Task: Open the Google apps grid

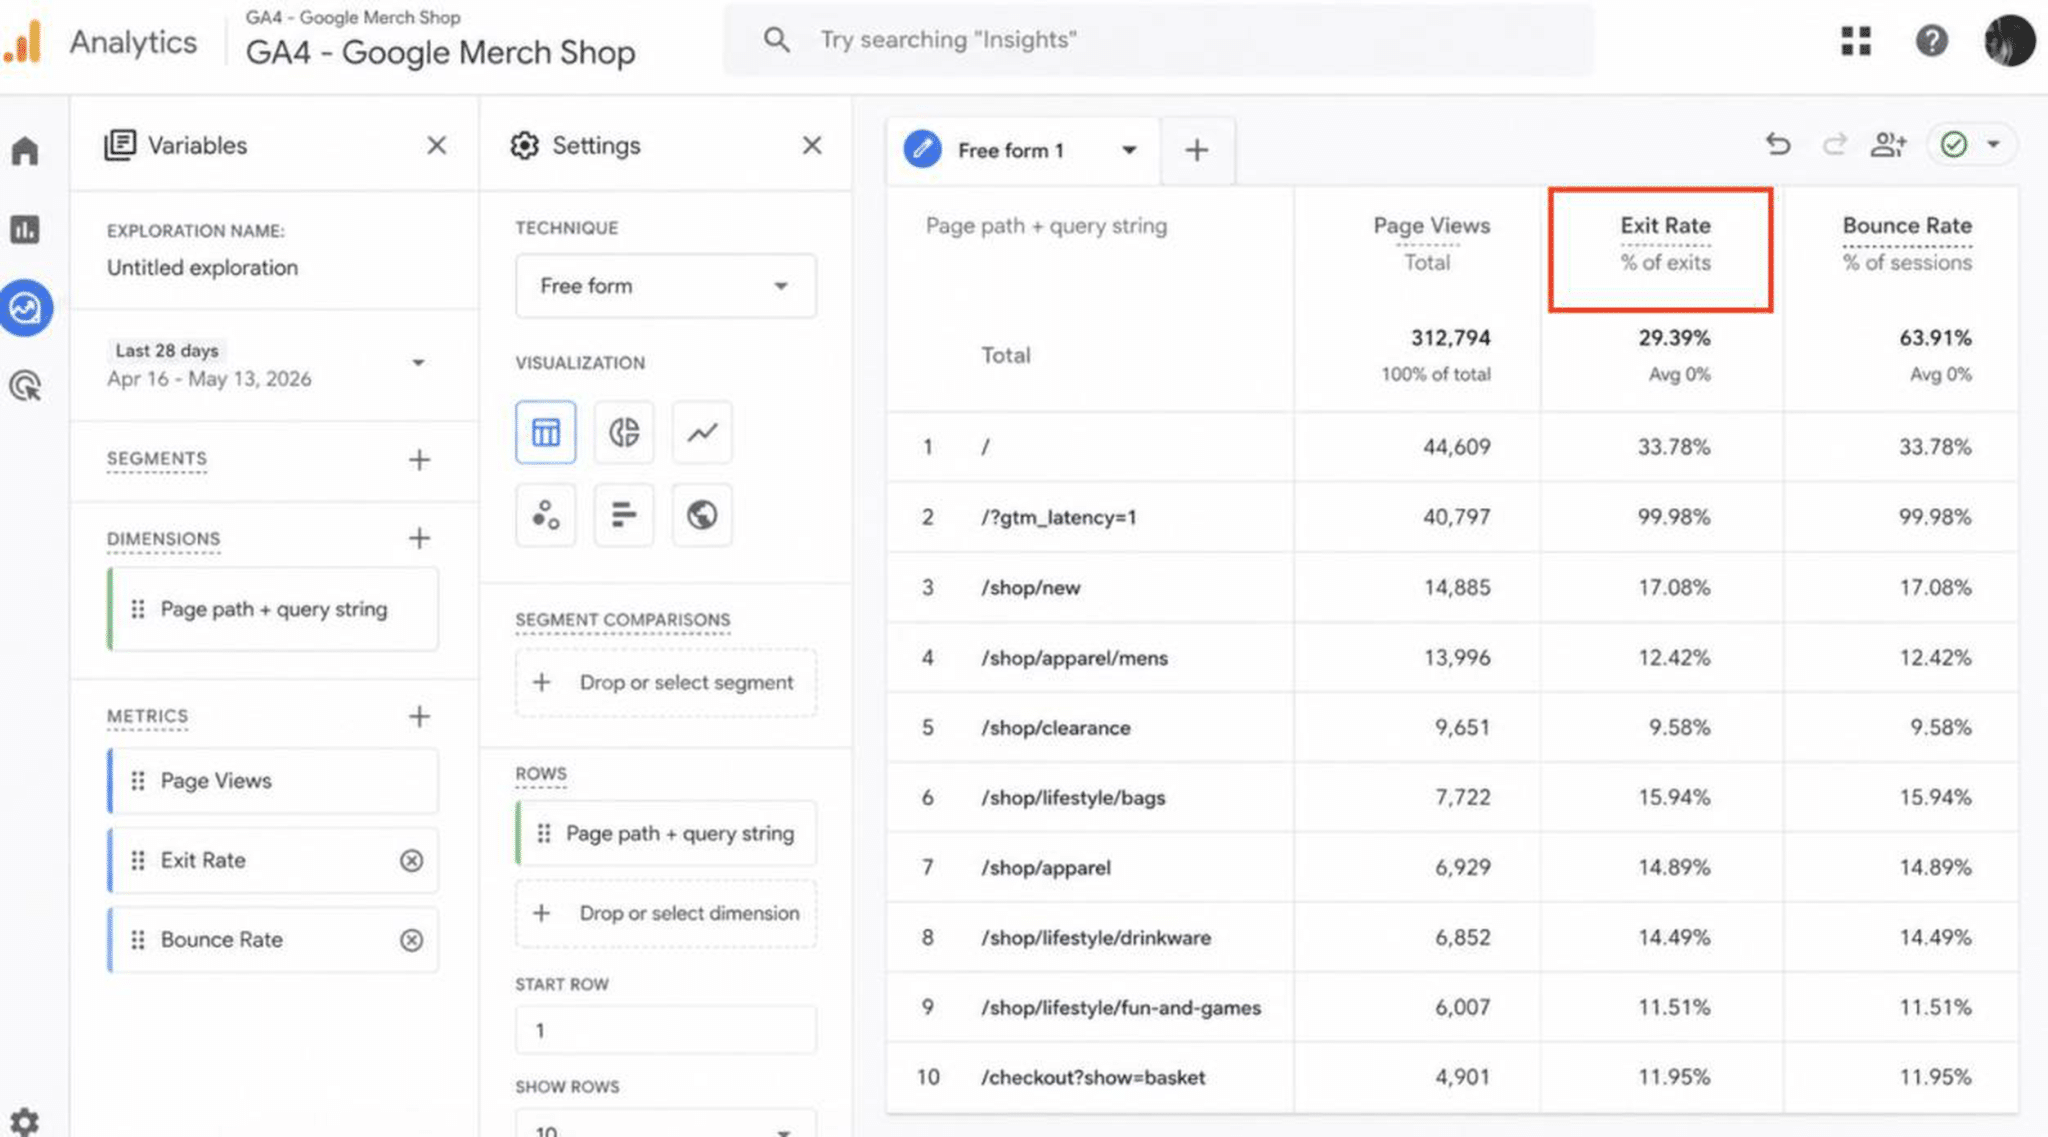Action: pyautogui.click(x=1856, y=41)
